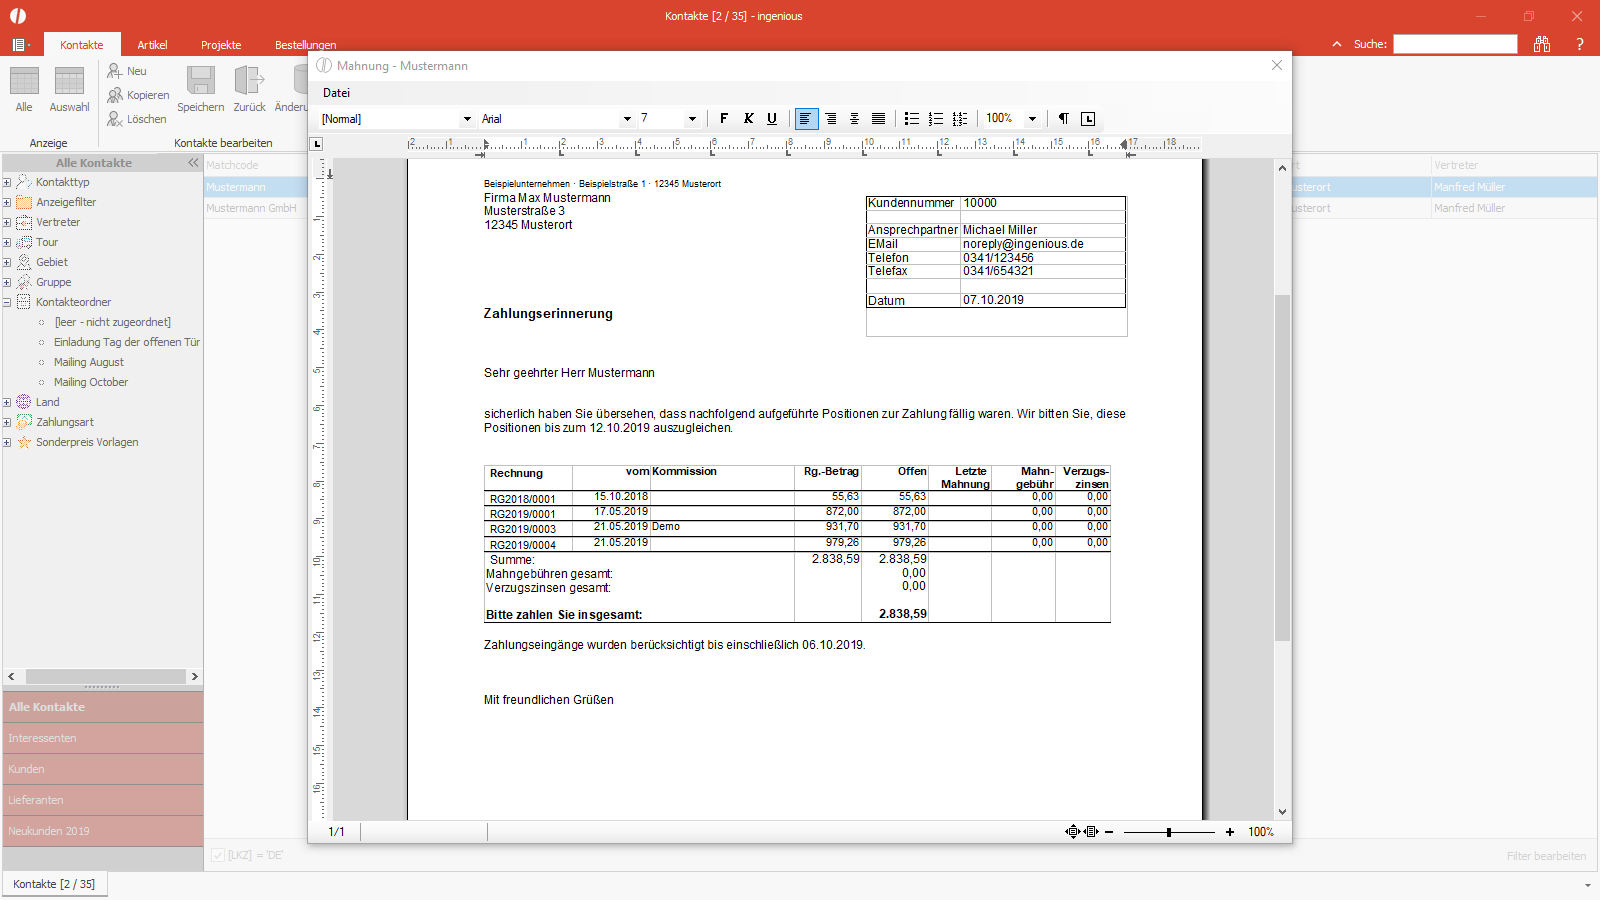This screenshot has width=1600, height=900.
Task: Click the Kunden sidebar button
Action: tap(103, 769)
